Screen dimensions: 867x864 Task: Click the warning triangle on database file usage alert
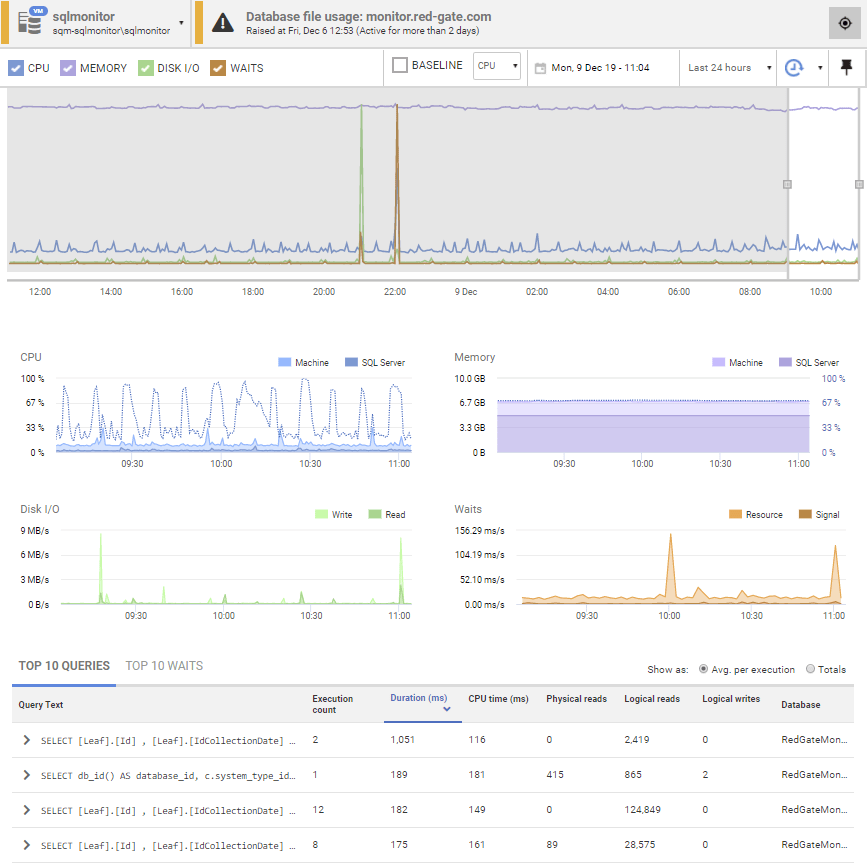coord(221,22)
